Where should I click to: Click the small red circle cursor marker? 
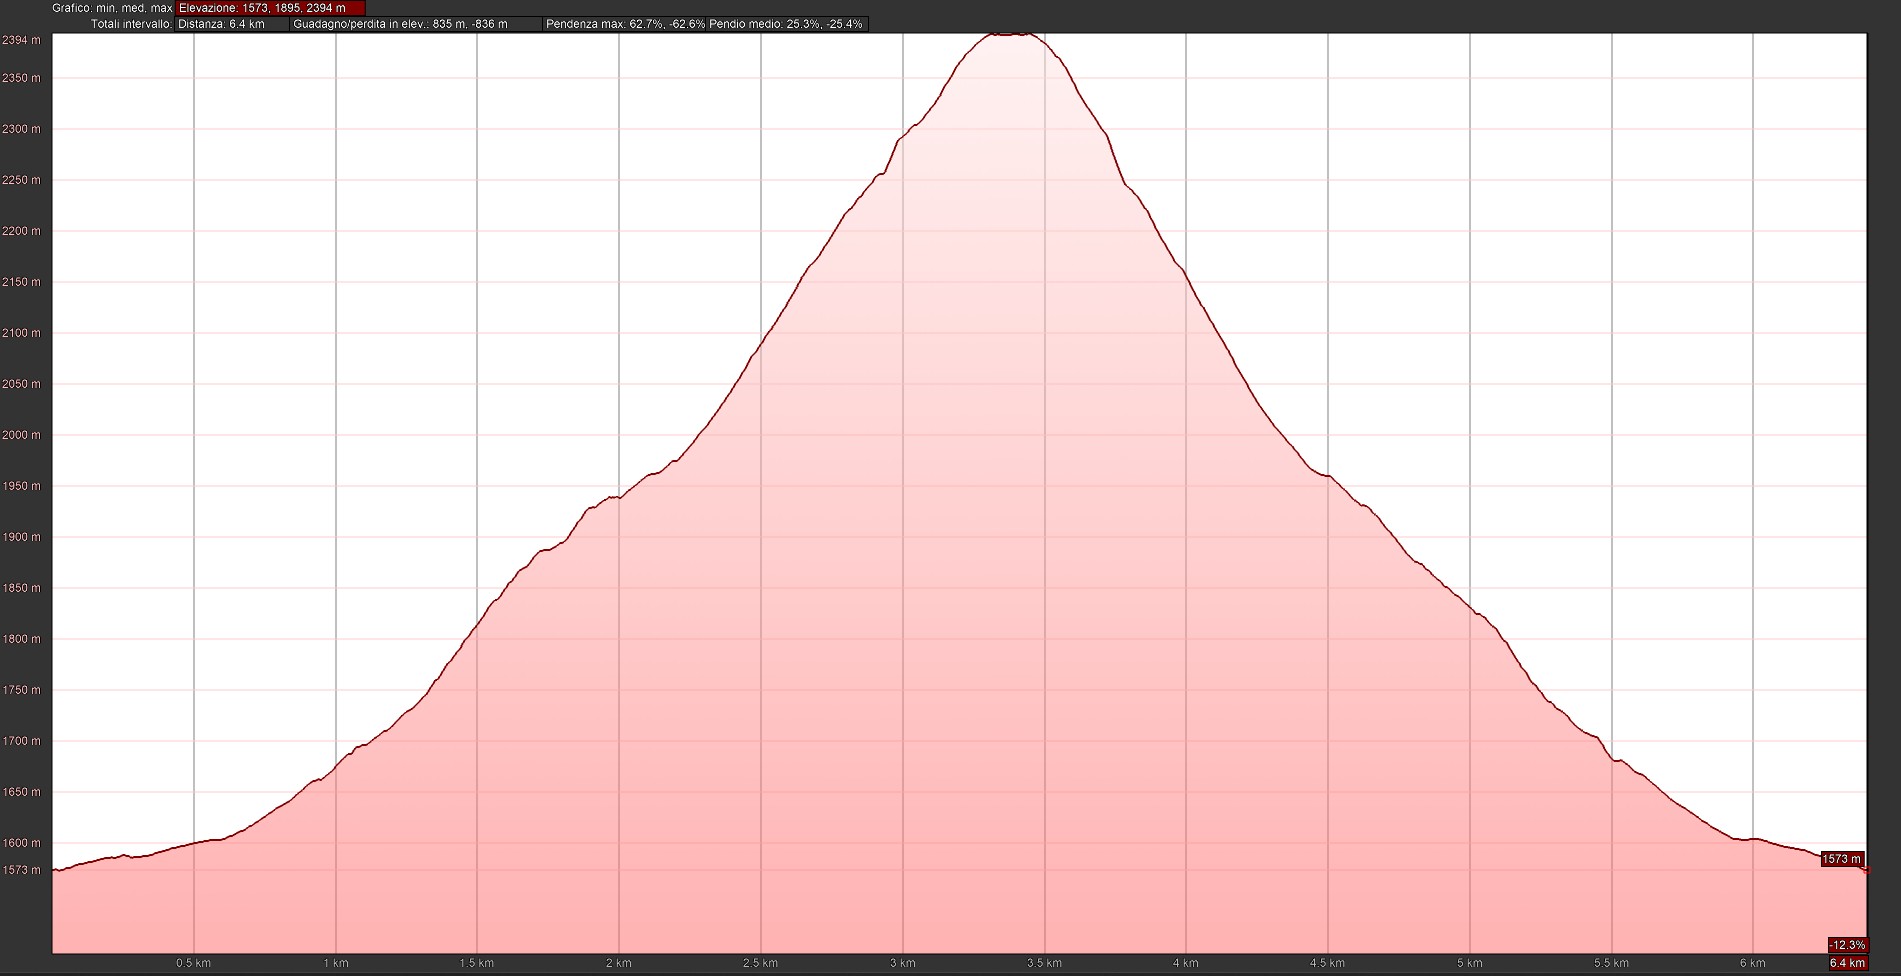pos(1866,871)
